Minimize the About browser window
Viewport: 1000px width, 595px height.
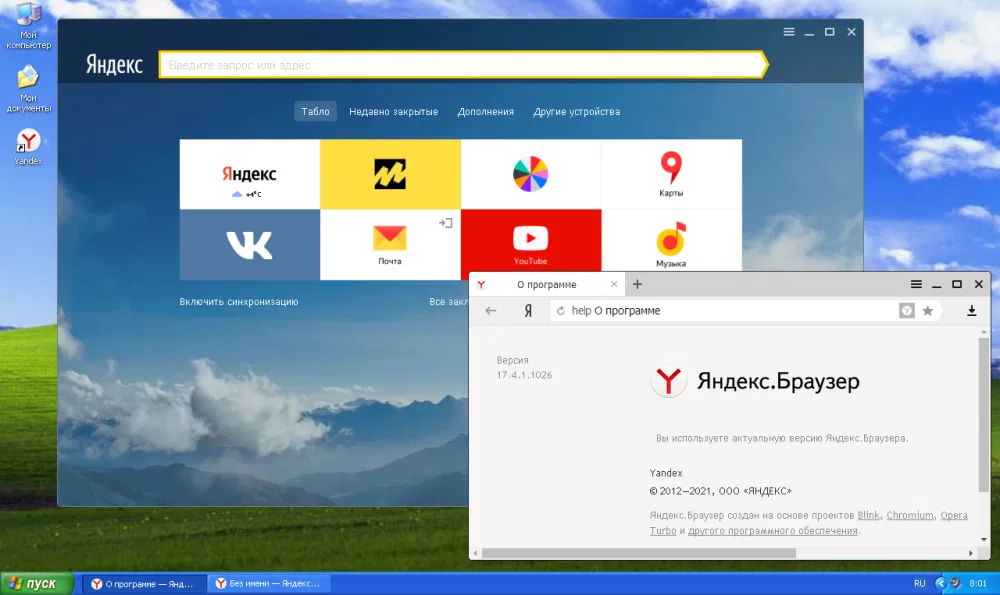coord(936,284)
